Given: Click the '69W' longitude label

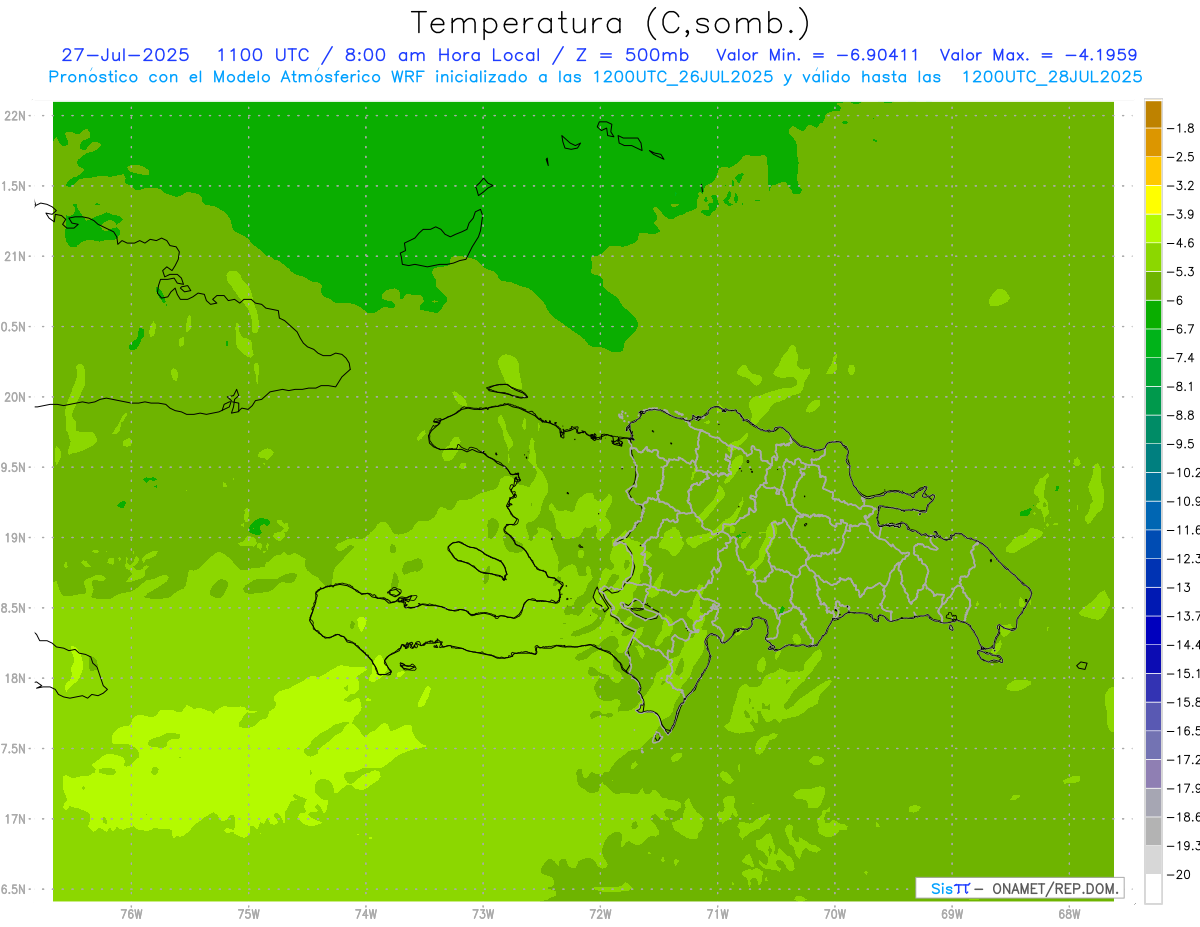Looking at the screenshot, I should coord(952,914).
